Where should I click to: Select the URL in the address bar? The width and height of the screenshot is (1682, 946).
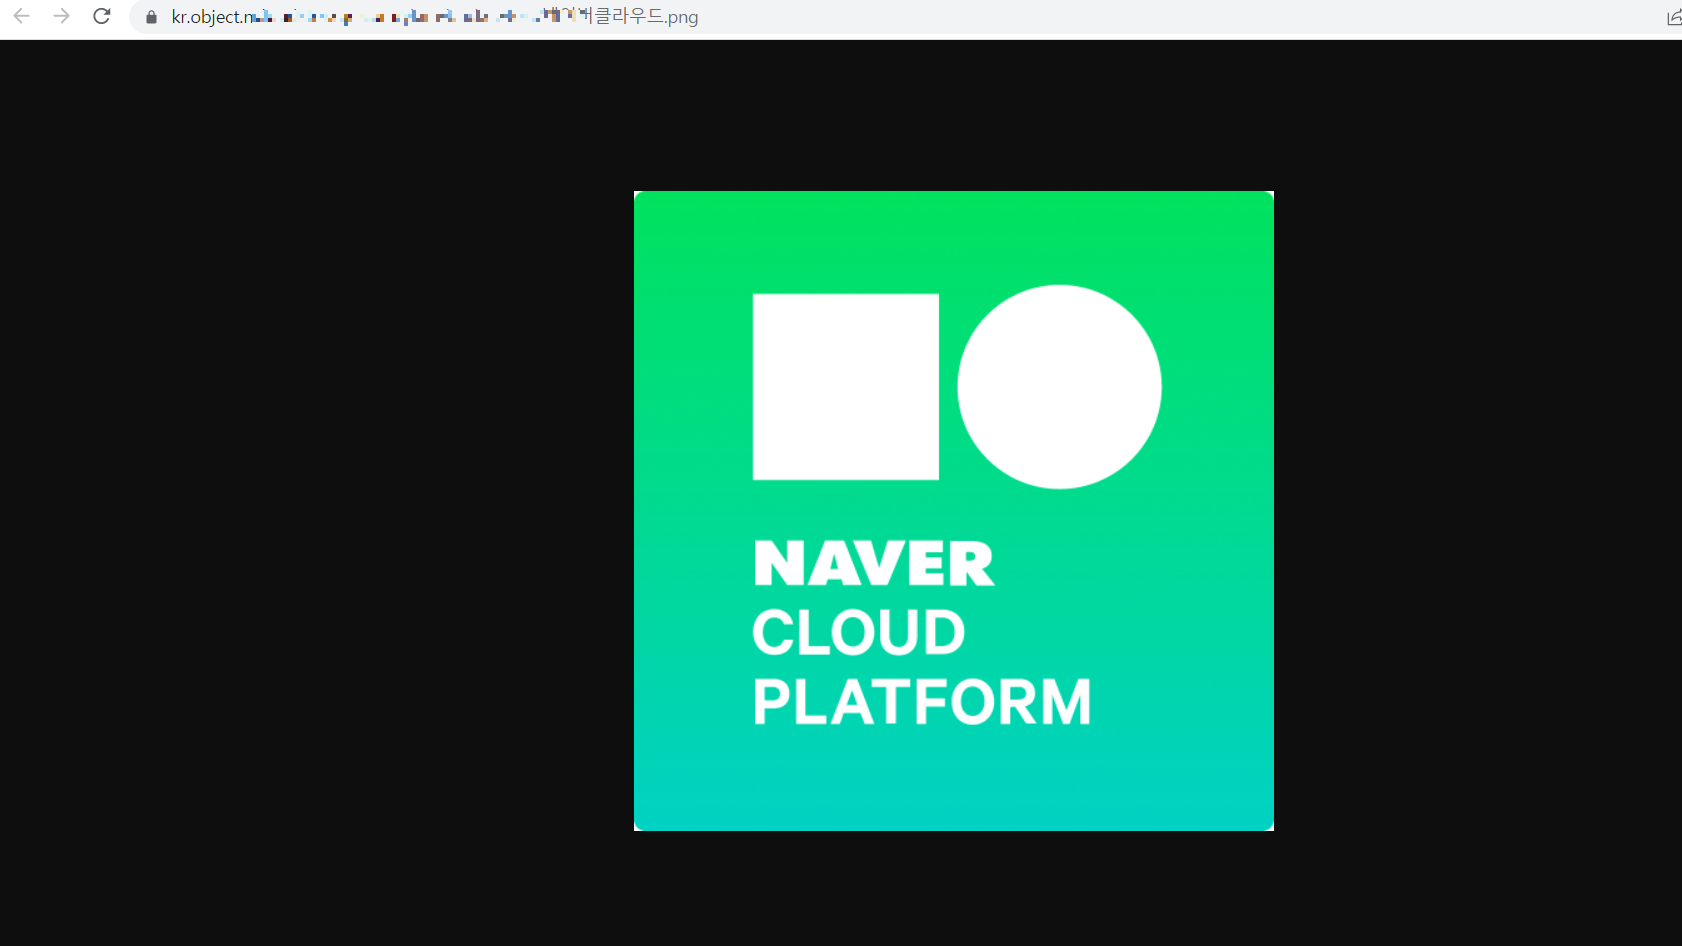435,17
